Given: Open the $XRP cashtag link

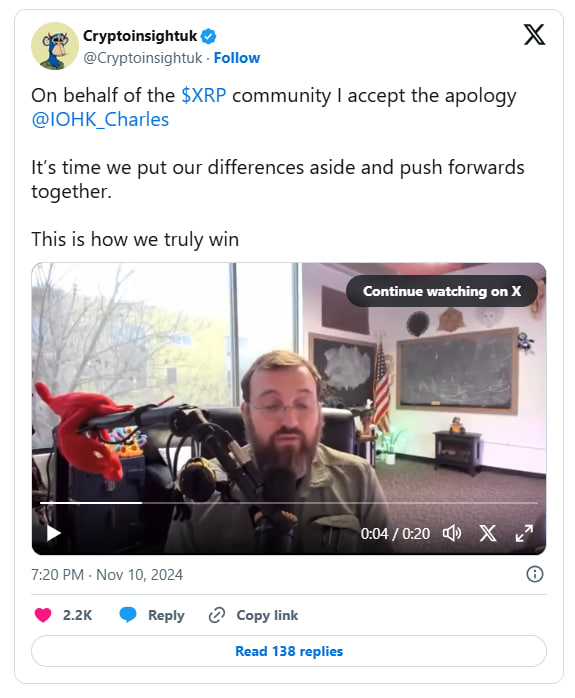Looking at the screenshot, I should tap(203, 95).
